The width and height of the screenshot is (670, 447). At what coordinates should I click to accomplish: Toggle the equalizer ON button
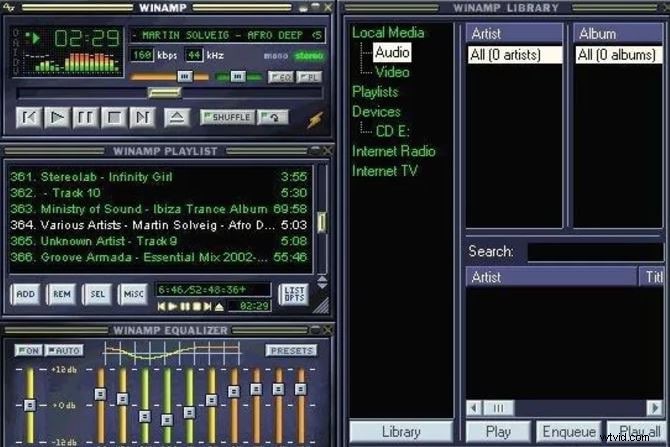(x=28, y=350)
